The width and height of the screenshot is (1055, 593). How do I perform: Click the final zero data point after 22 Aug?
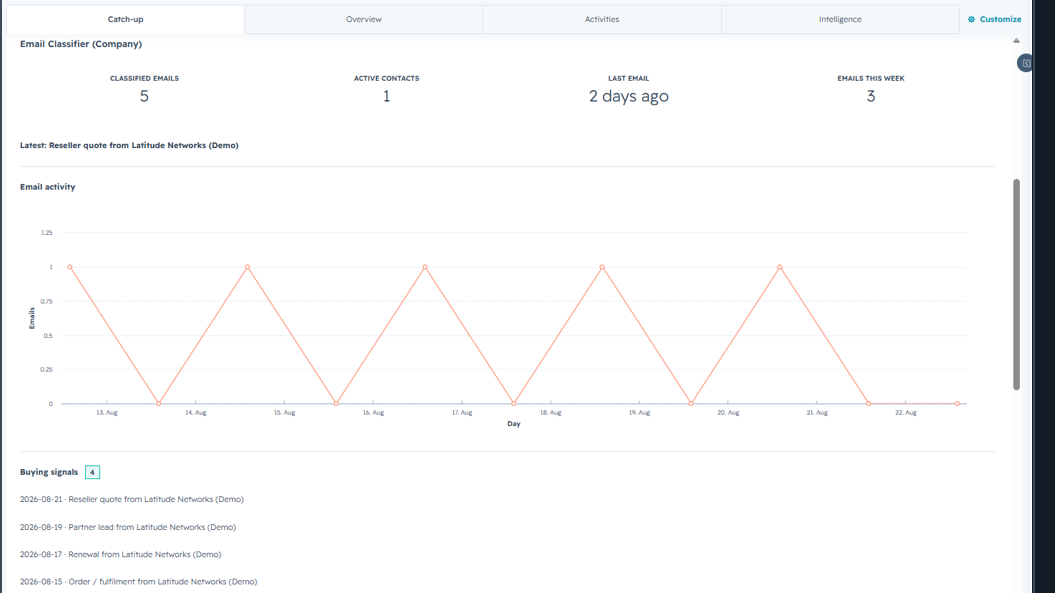957,404
